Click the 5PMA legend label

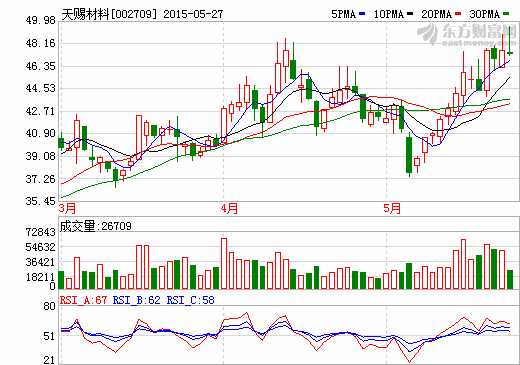coord(343,14)
